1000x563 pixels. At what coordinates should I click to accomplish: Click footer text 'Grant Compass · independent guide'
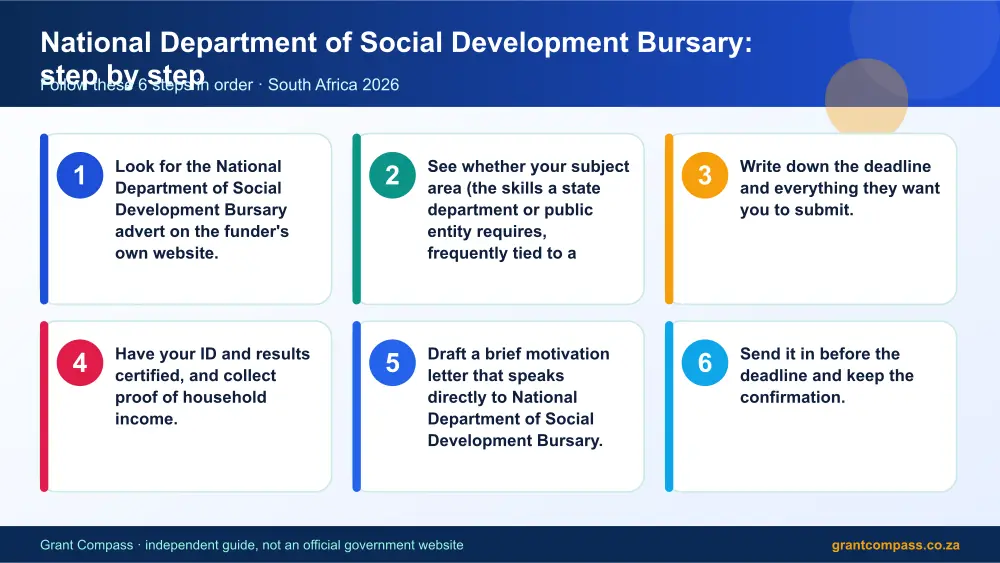148,545
